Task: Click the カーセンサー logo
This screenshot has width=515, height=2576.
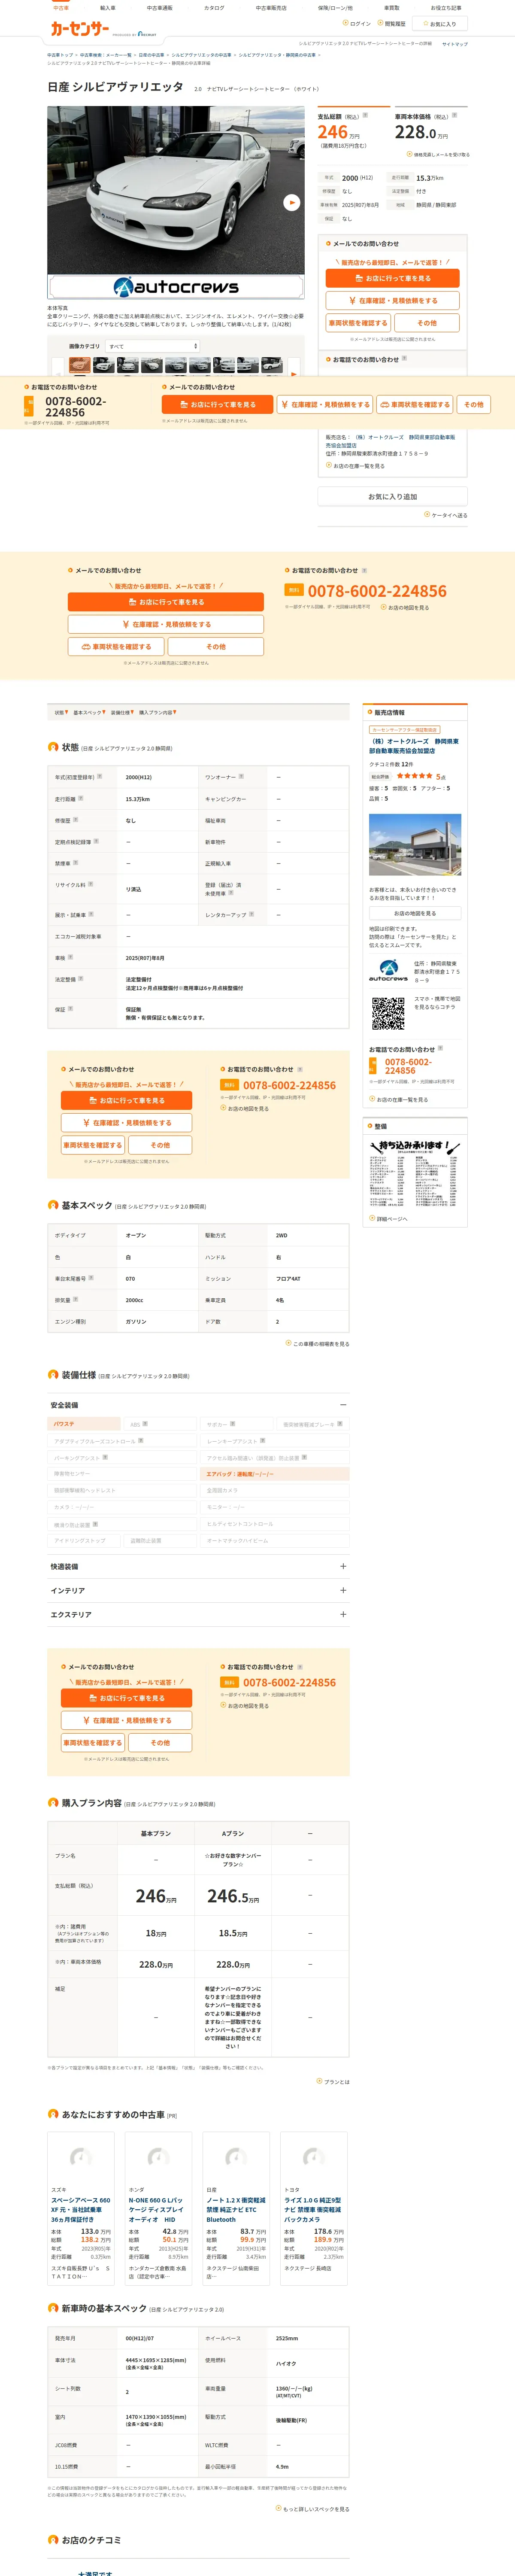Action: coord(80,29)
